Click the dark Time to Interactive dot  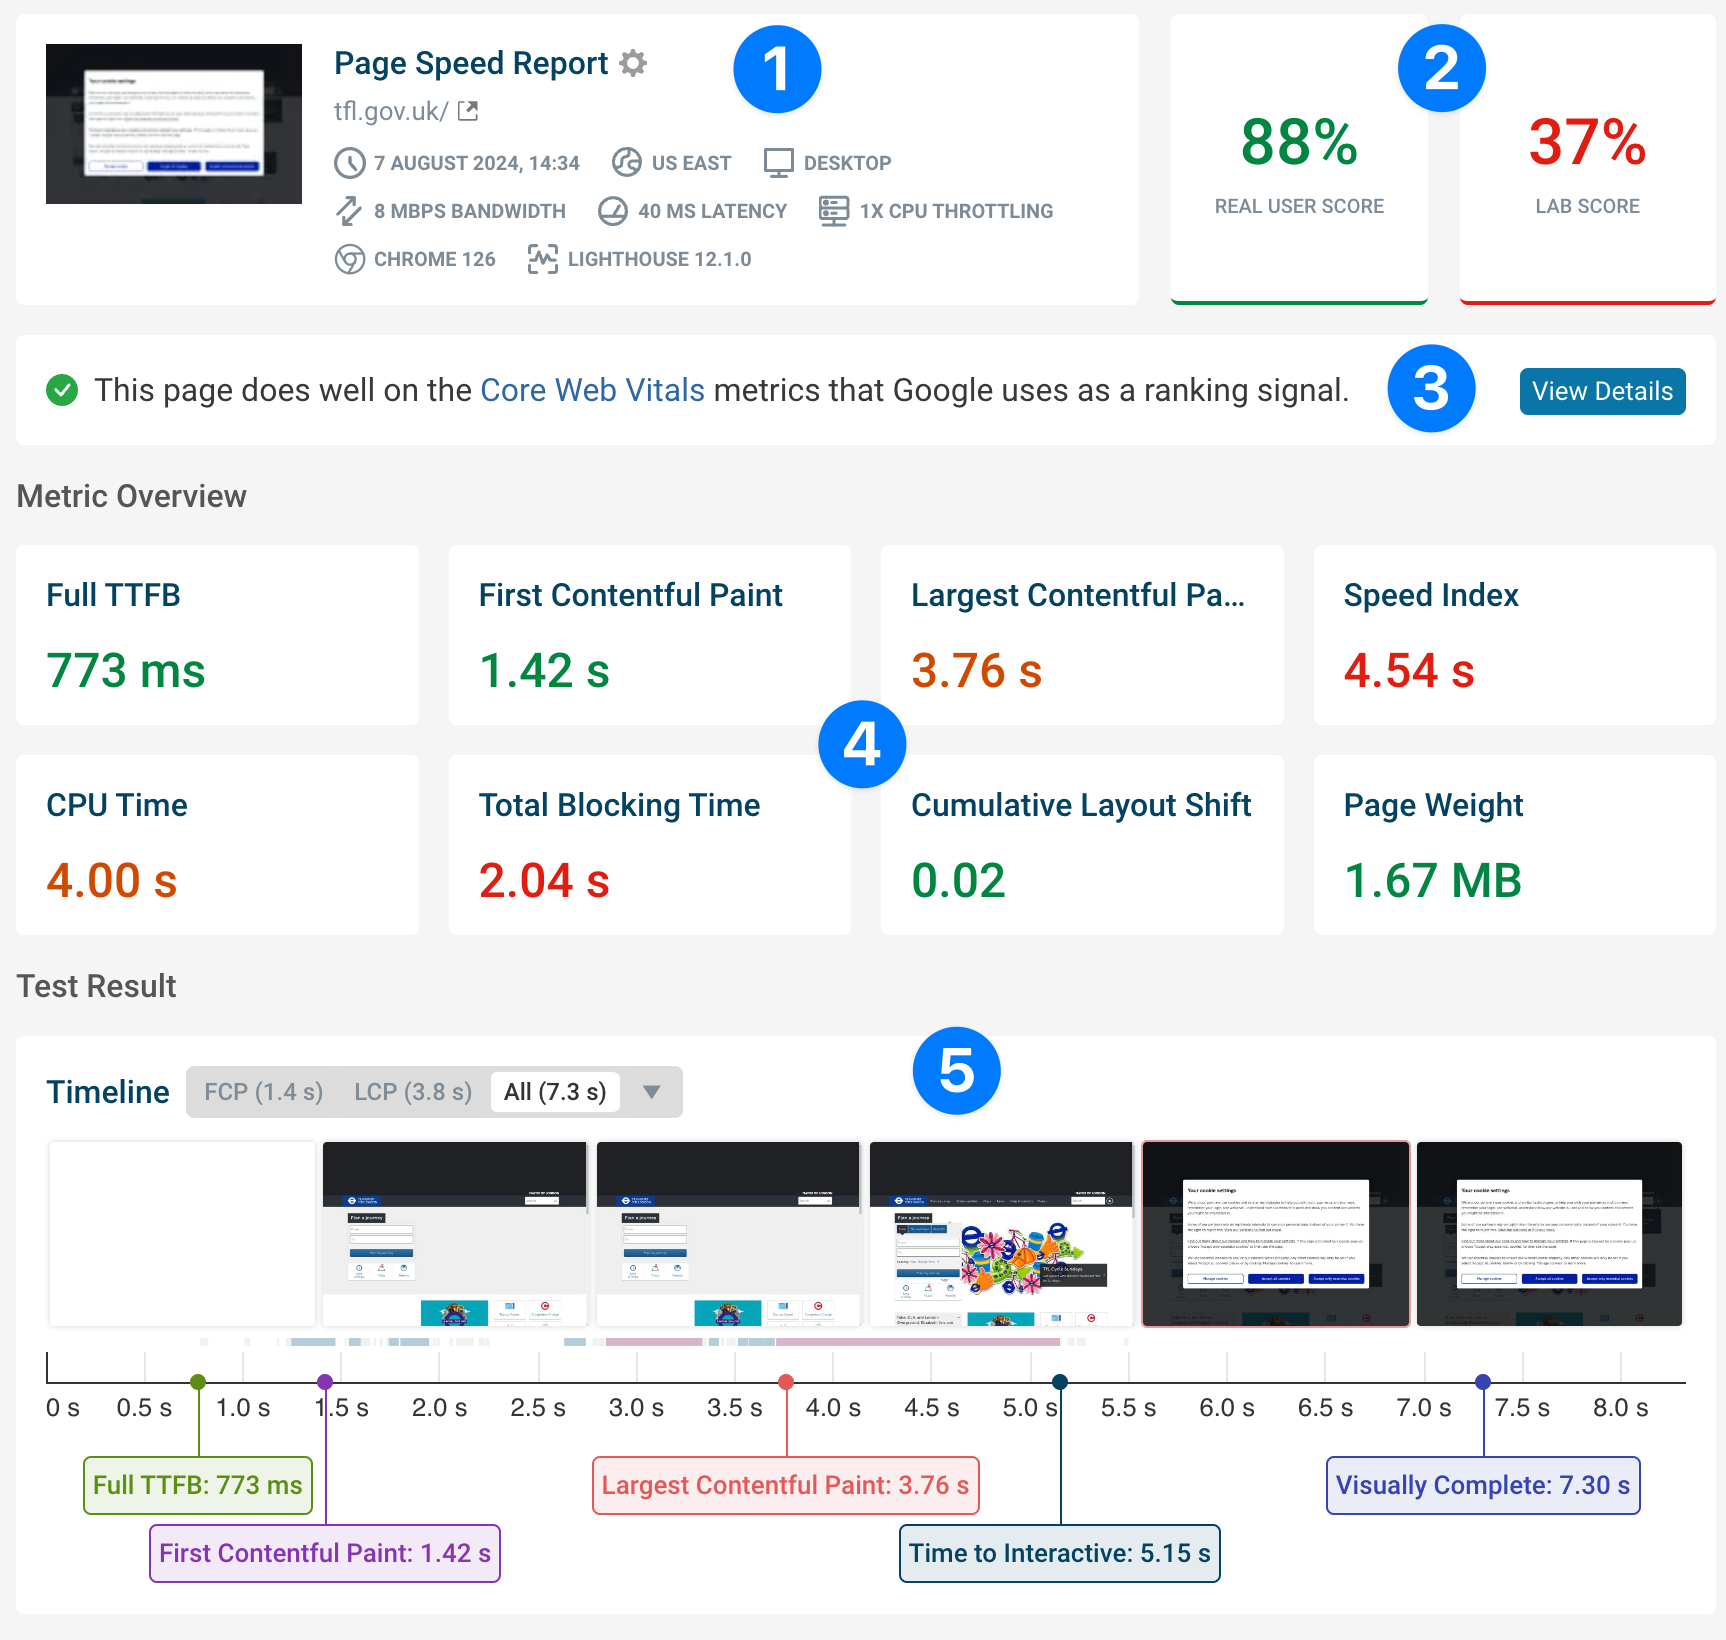coord(1060,1382)
